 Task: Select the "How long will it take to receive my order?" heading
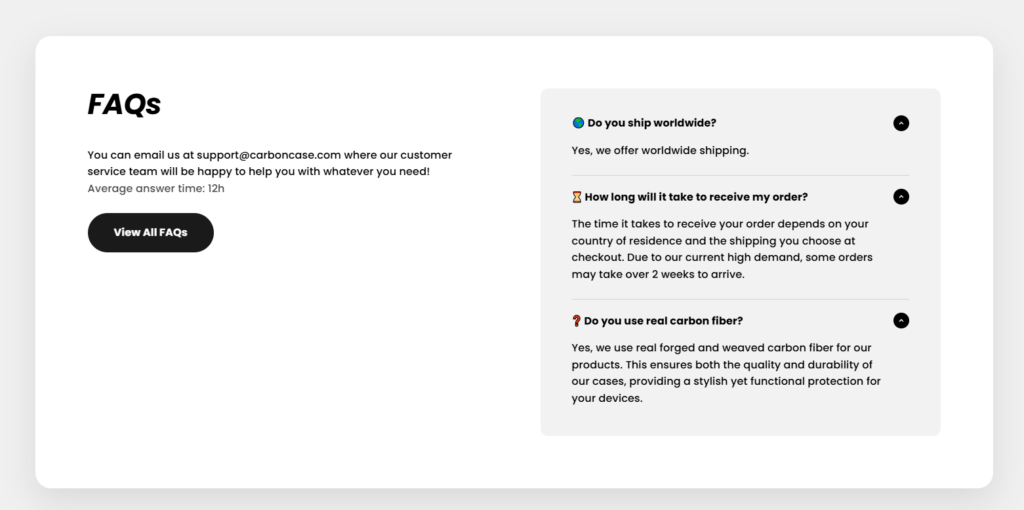coord(696,197)
